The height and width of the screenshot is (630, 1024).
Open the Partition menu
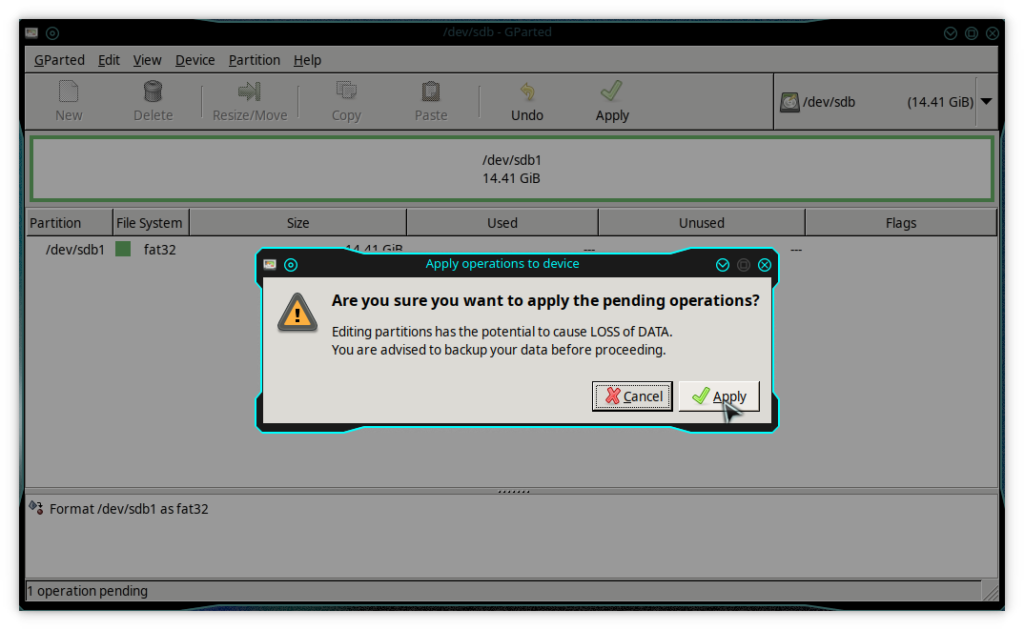click(x=254, y=60)
